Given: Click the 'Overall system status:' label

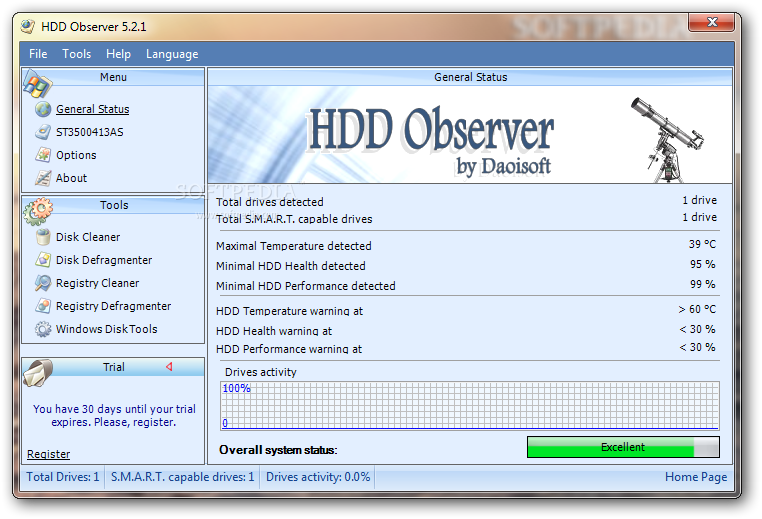Looking at the screenshot, I should point(278,450).
